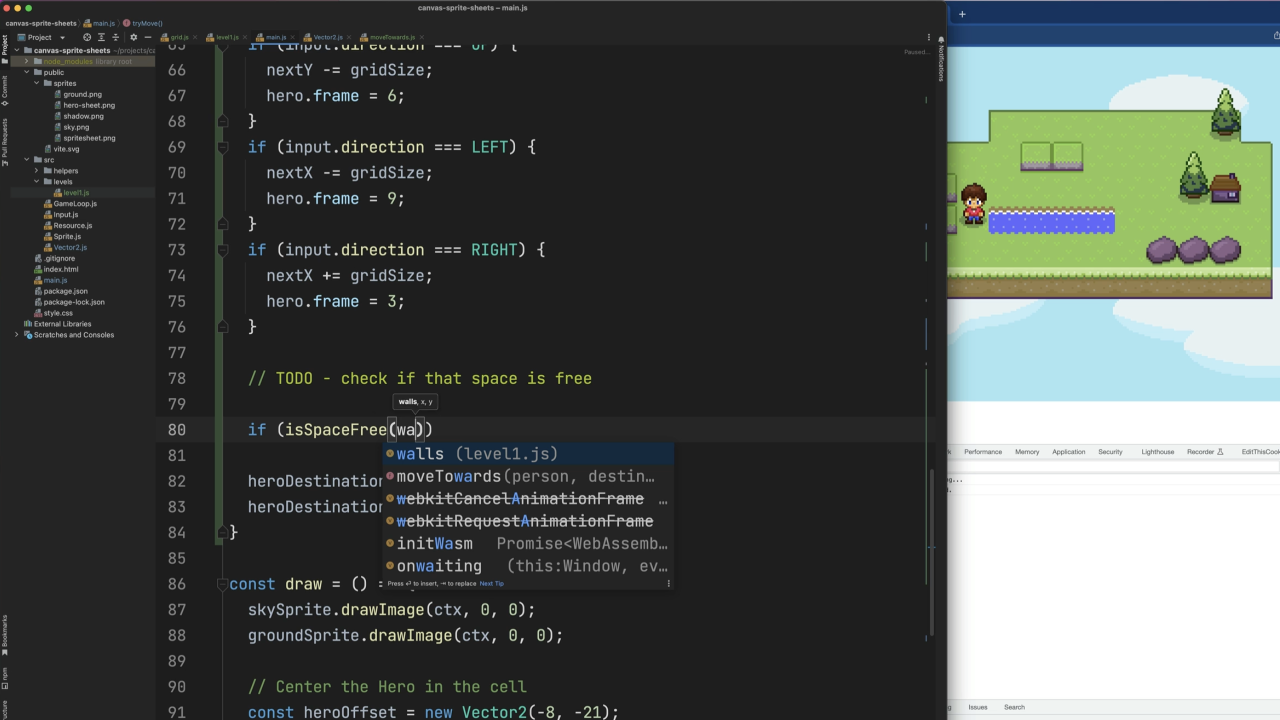Screen dimensions: 1280x720
Task: Click the editor tabs three-dot menu
Action: click(x=928, y=37)
